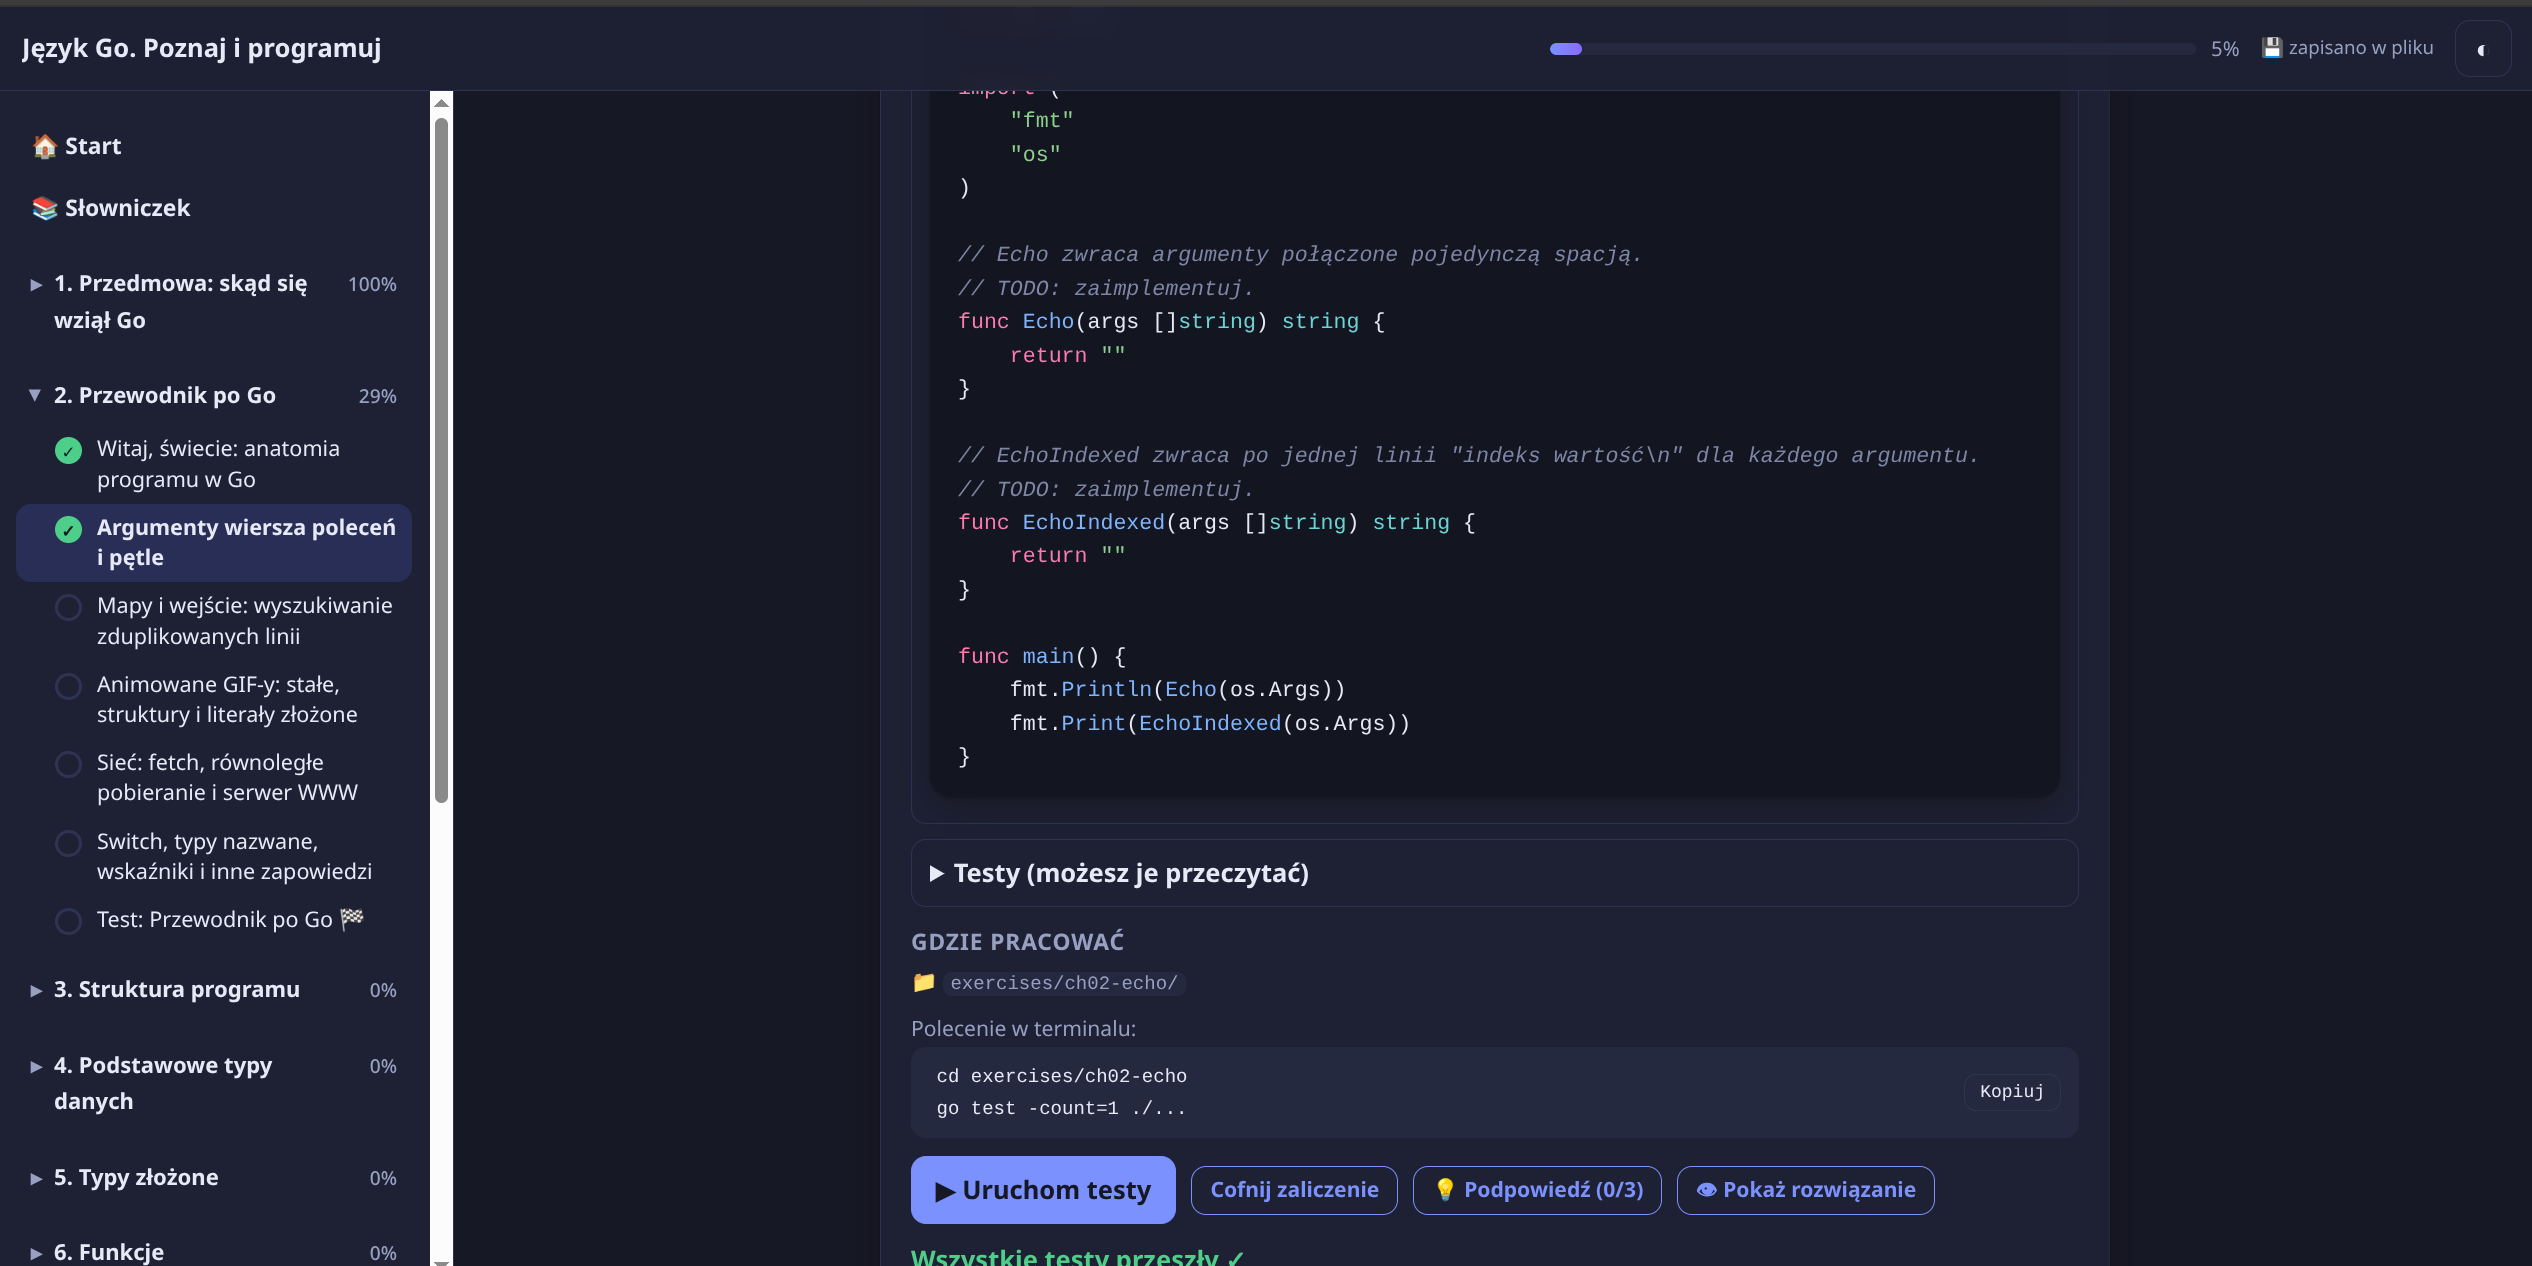The width and height of the screenshot is (2532, 1266).
Task: Copy terminal command with Kopiuj
Action: (2012, 1091)
